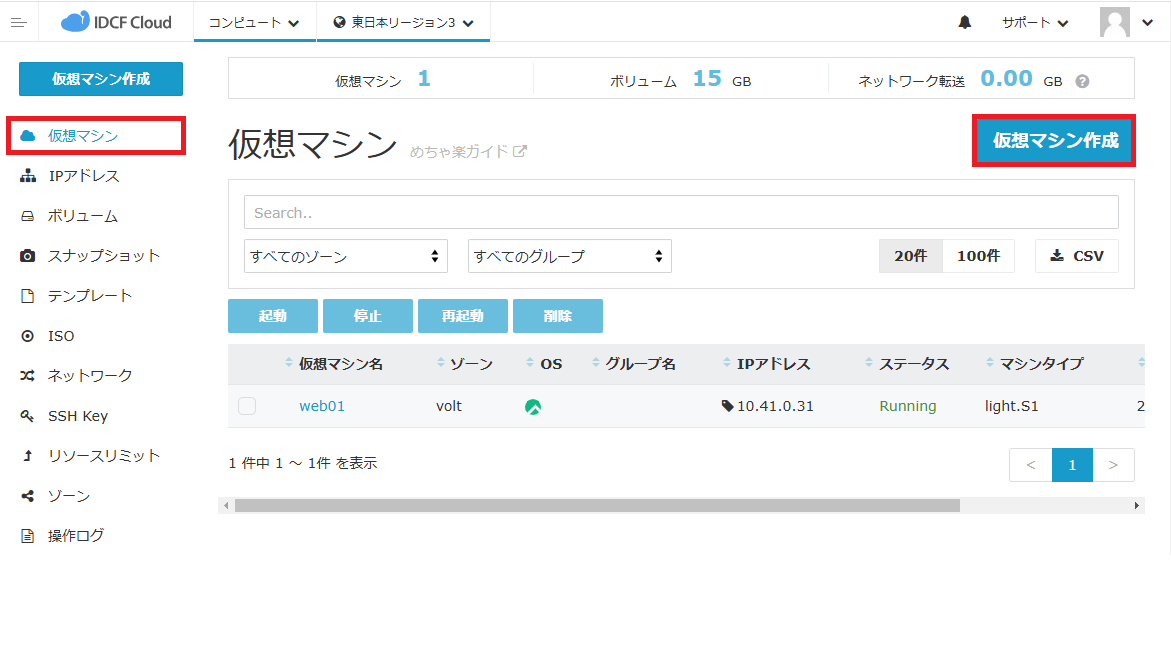Click the horizontal table scrollbar

tap(597, 506)
